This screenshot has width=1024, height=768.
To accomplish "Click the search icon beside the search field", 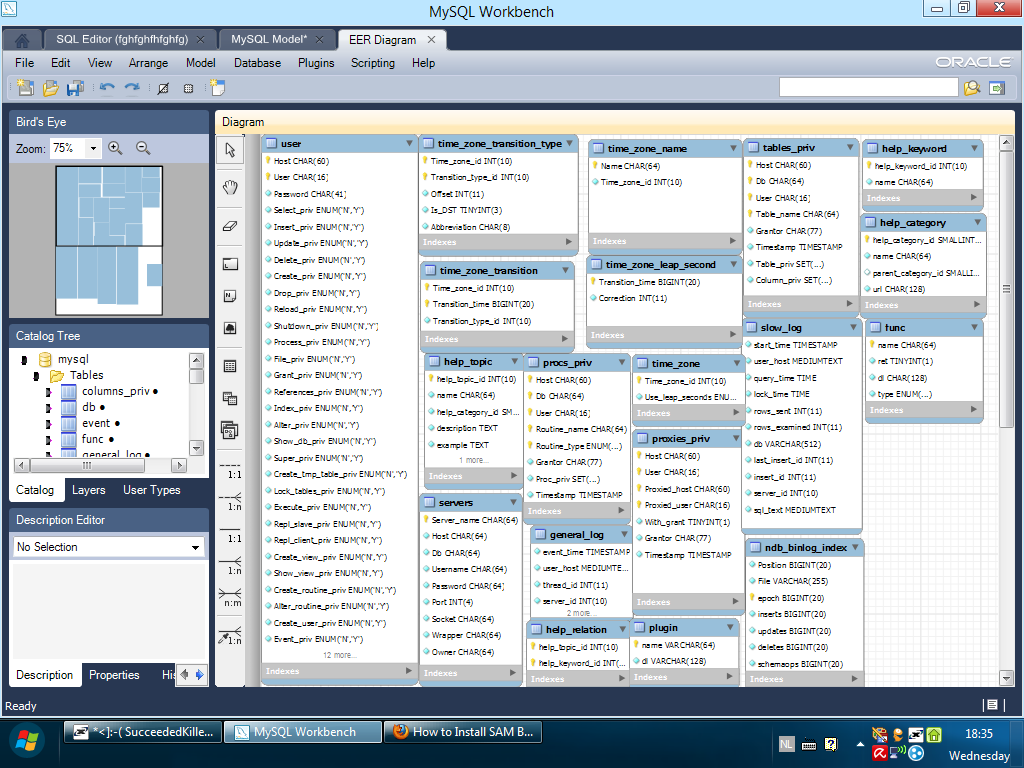I will [972, 88].
